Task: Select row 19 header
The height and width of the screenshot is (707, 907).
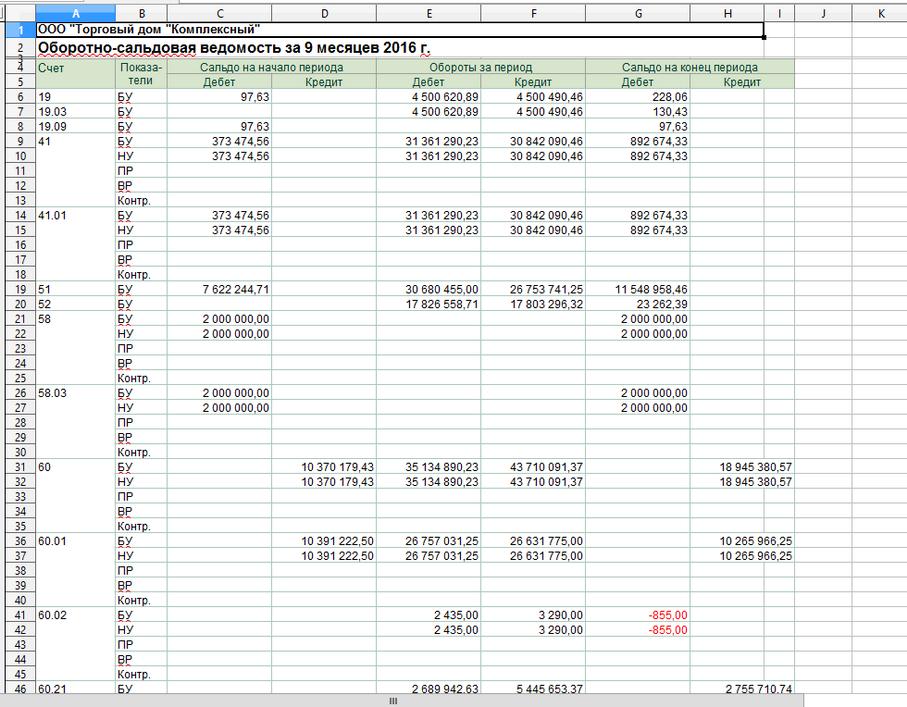Action: coord(17,288)
